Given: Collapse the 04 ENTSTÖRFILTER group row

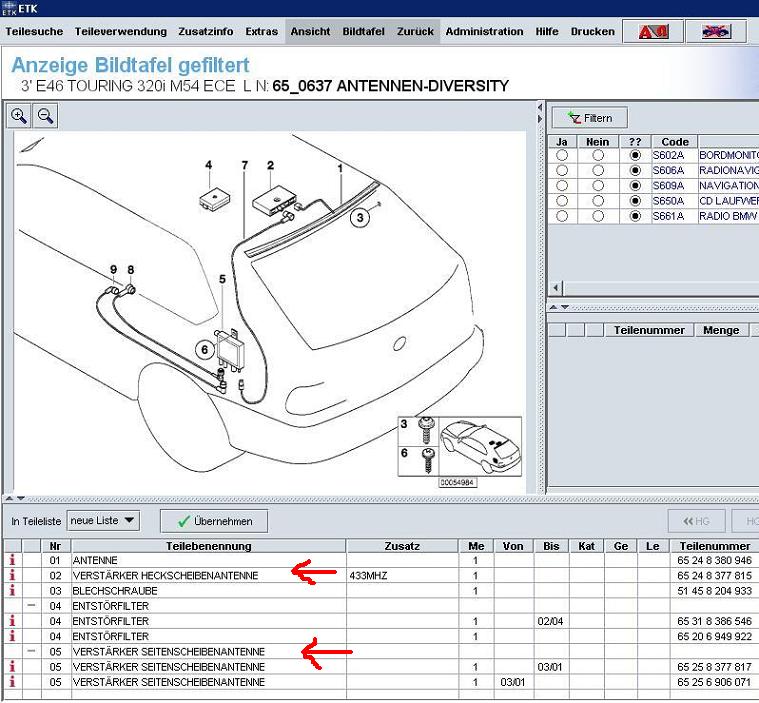Looking at the screenshot, I should [31, 606].
